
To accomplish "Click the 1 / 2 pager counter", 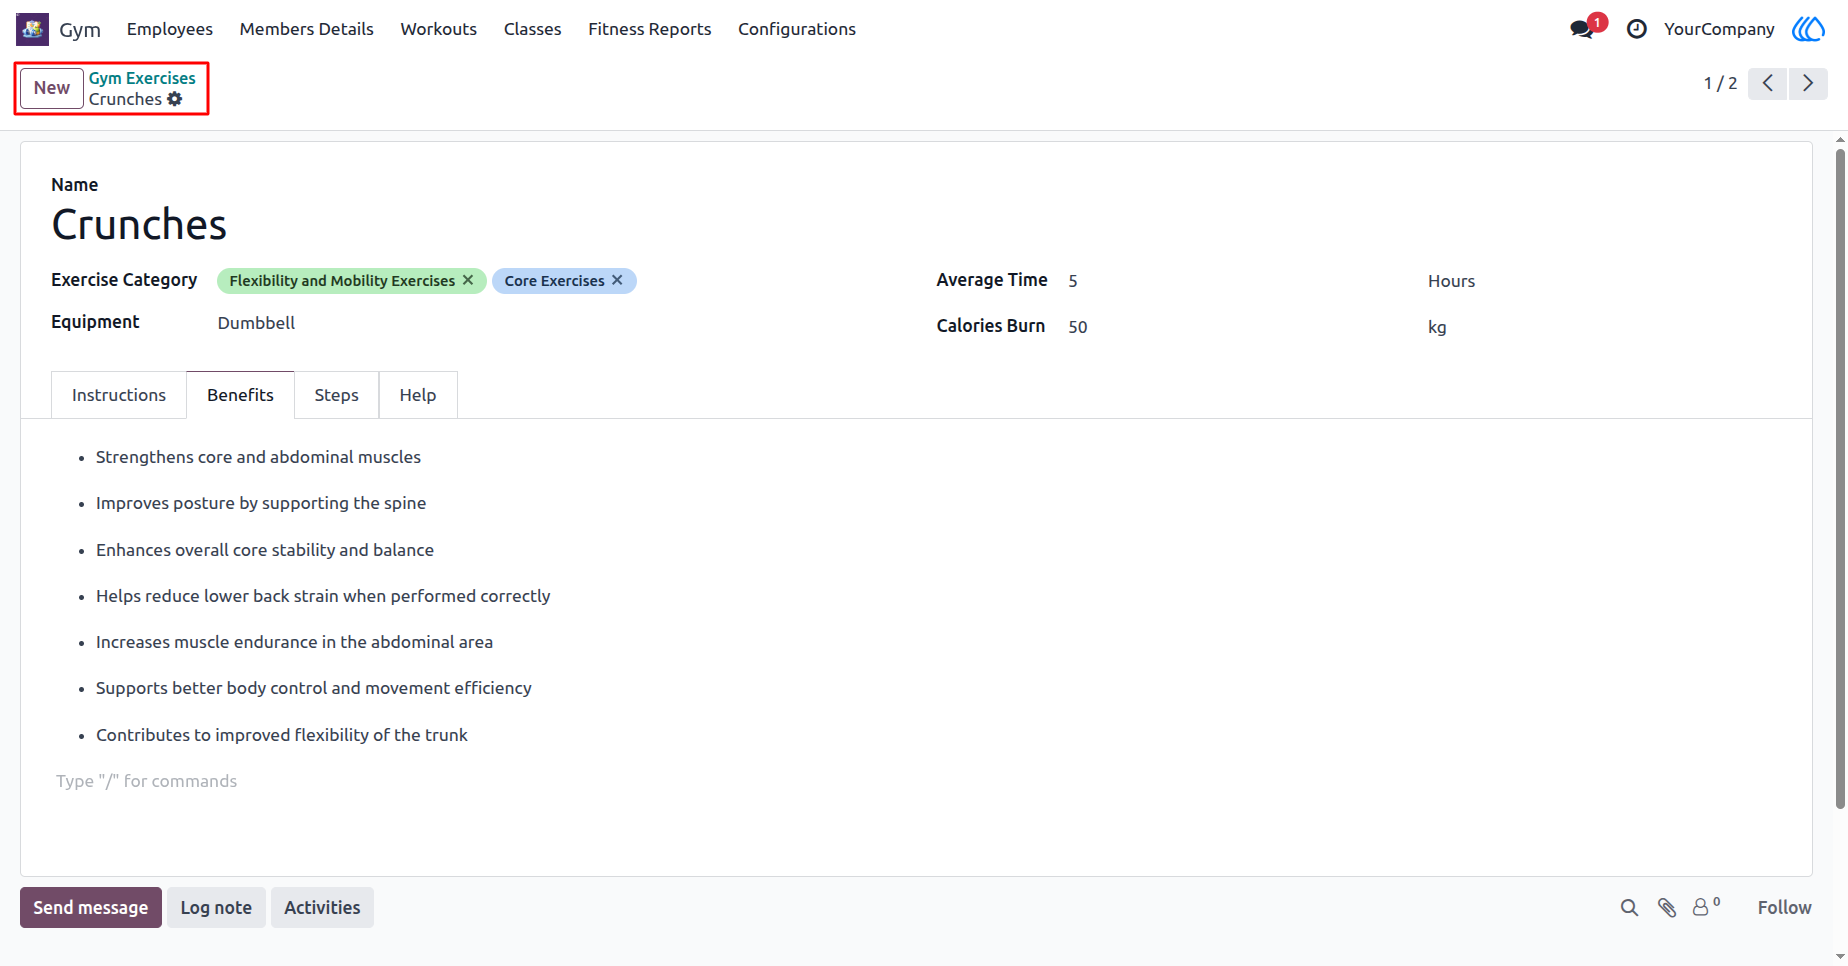I will pyautogui.click(x=1720, y=83).
